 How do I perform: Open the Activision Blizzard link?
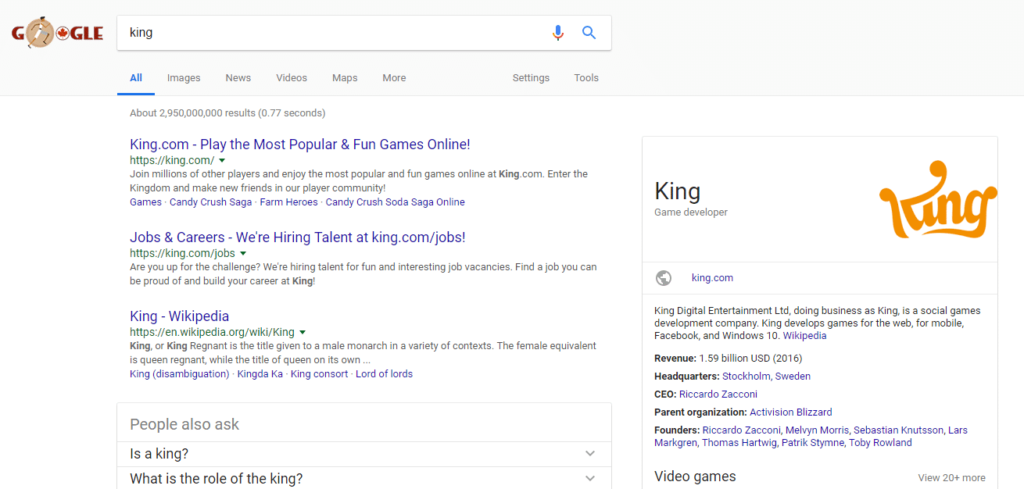point(791,413)
